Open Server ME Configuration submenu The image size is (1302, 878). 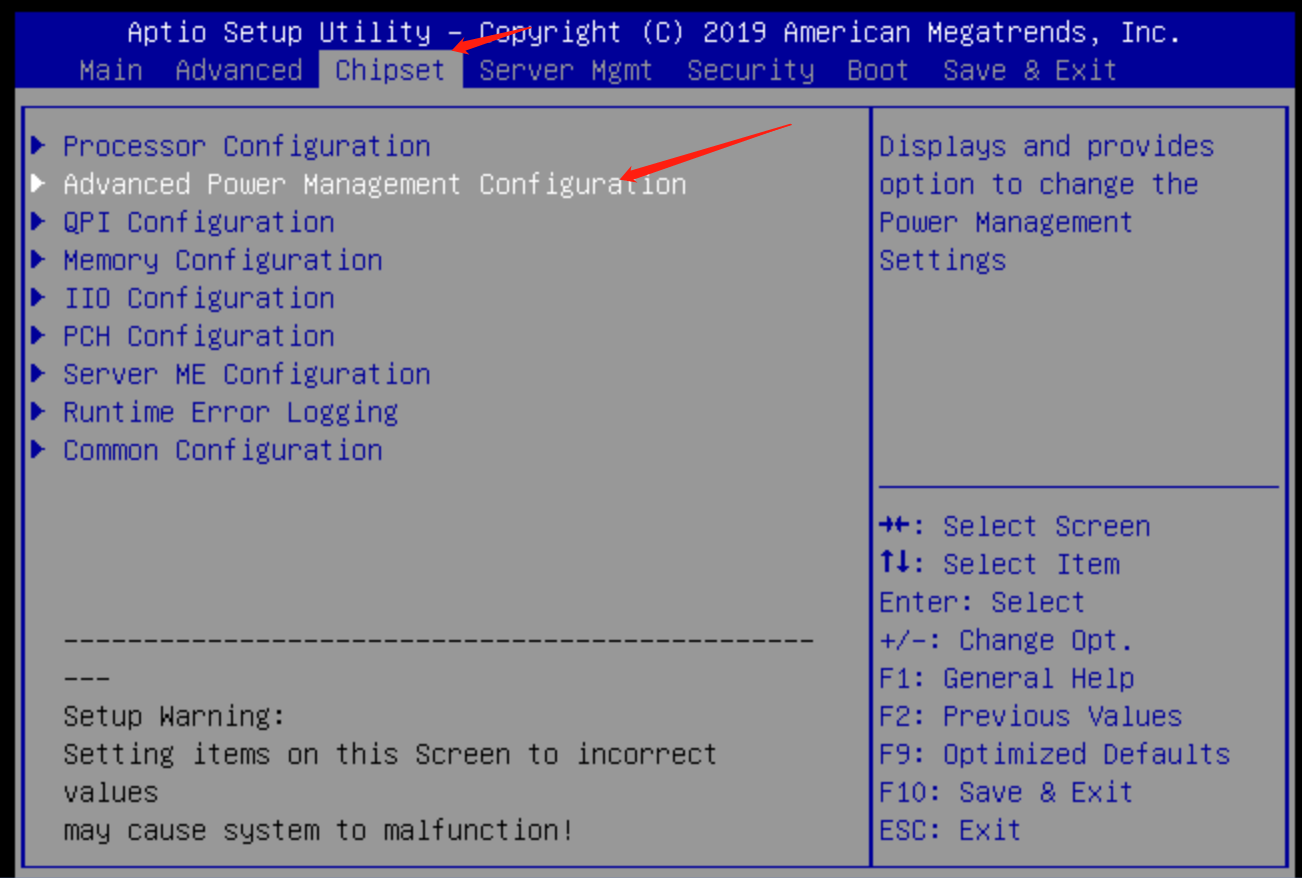[x=246, y=374]
